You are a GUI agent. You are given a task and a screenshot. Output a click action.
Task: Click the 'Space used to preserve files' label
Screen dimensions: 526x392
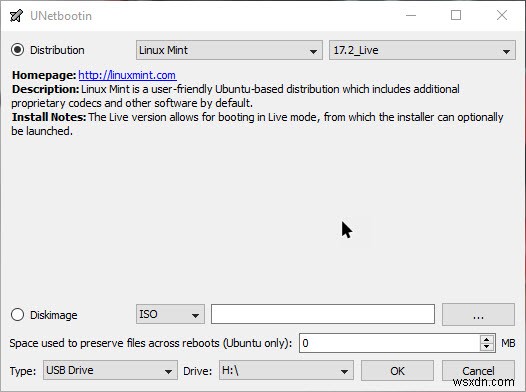point(151,343)
